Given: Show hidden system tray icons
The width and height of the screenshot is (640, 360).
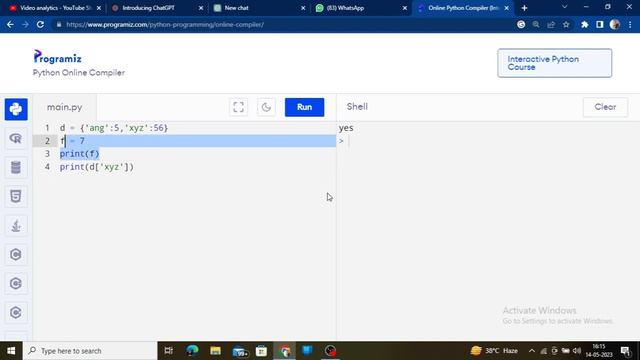Looking at the screenshot, I should [531, 351].
